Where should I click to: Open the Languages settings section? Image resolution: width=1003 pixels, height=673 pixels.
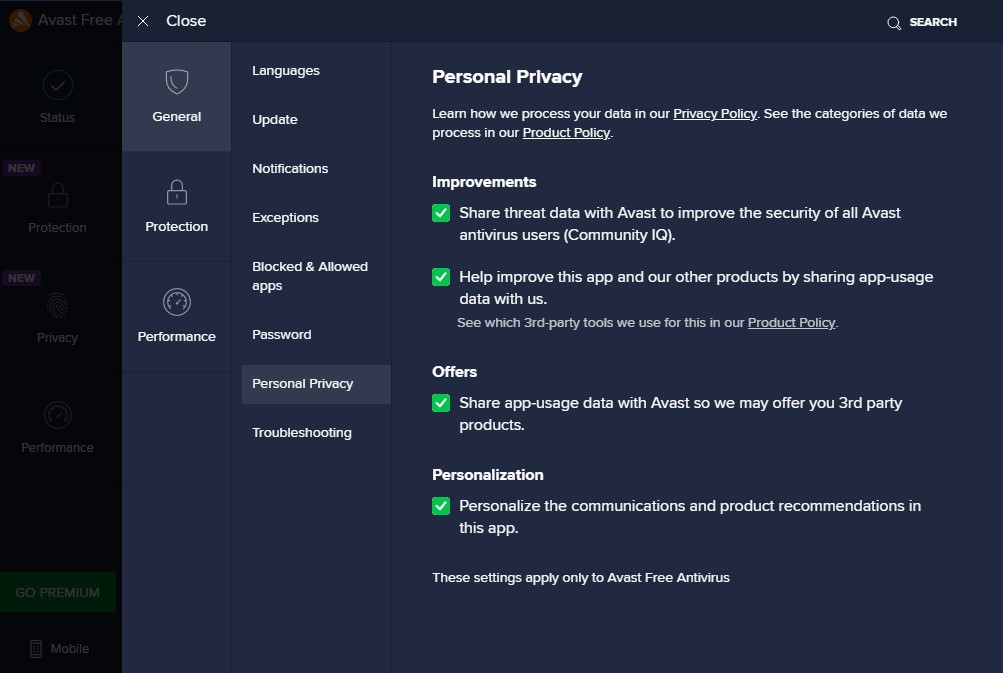286,71
